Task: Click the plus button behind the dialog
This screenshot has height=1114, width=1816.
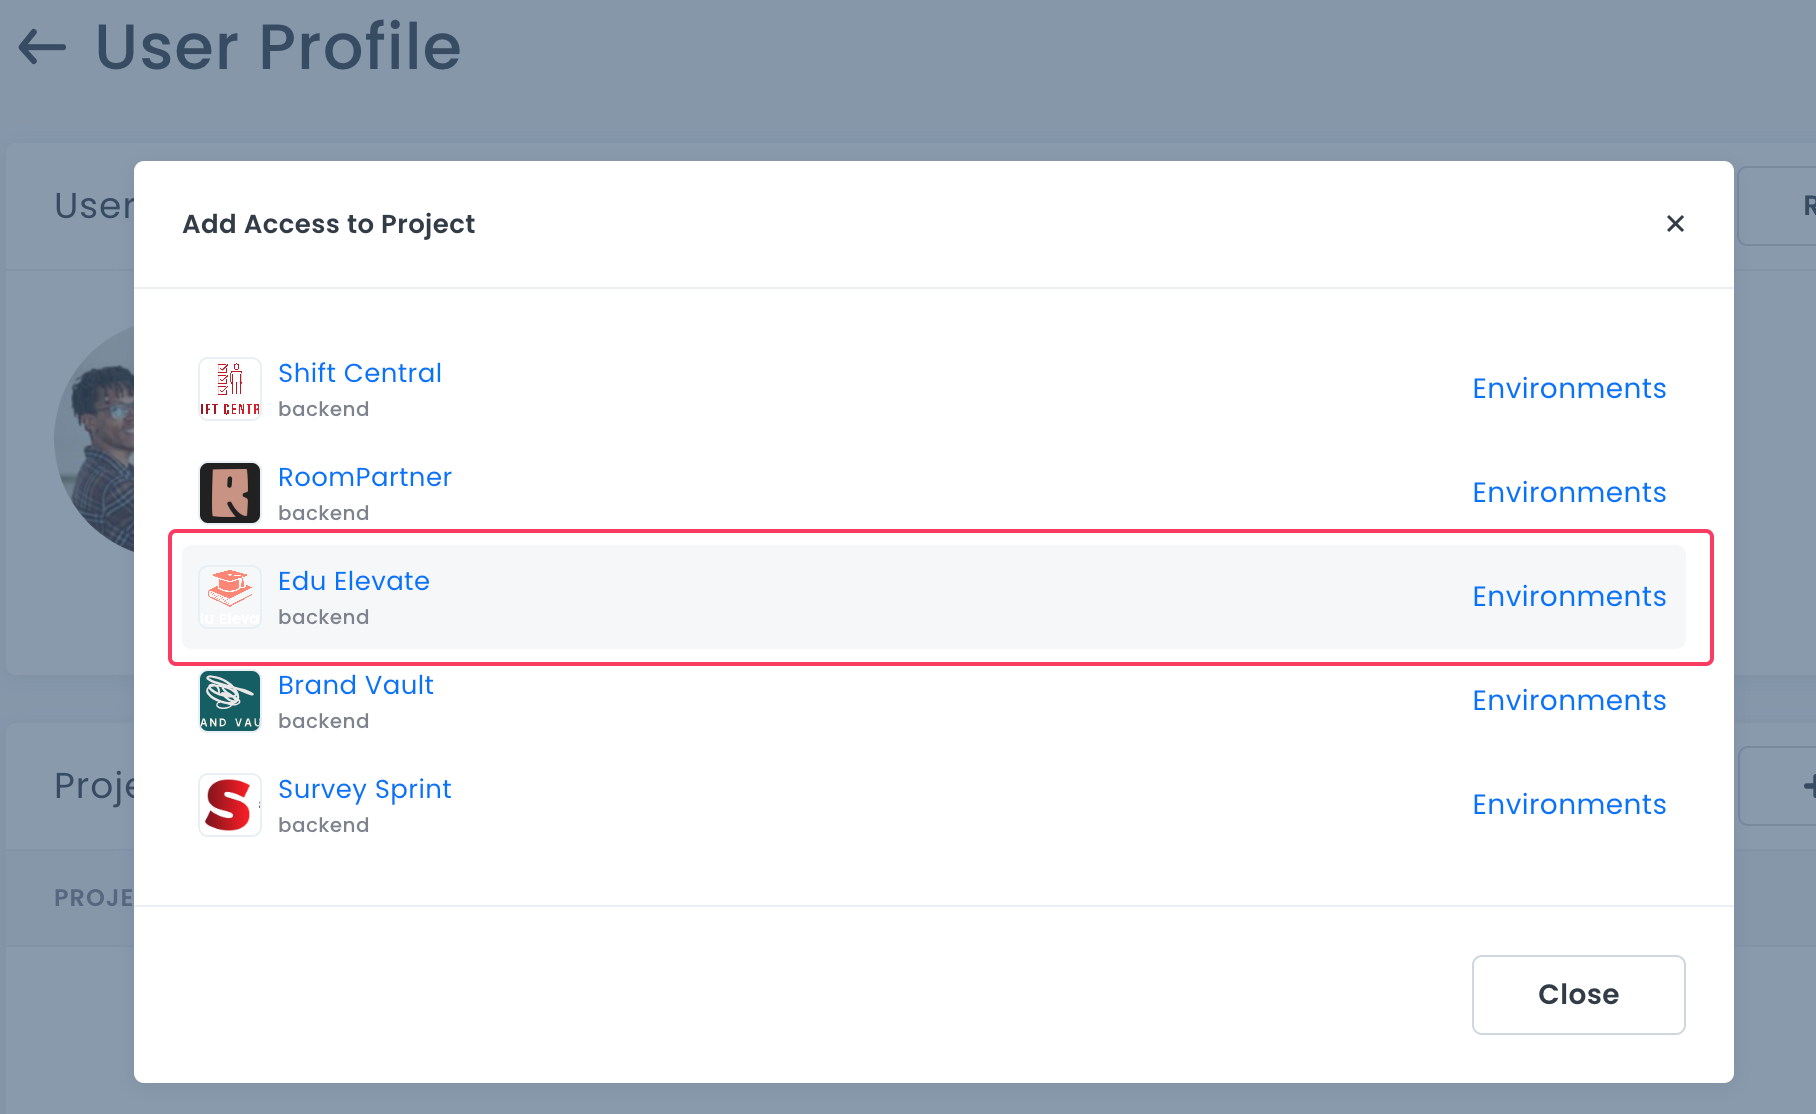Action: pos(1805,786)
